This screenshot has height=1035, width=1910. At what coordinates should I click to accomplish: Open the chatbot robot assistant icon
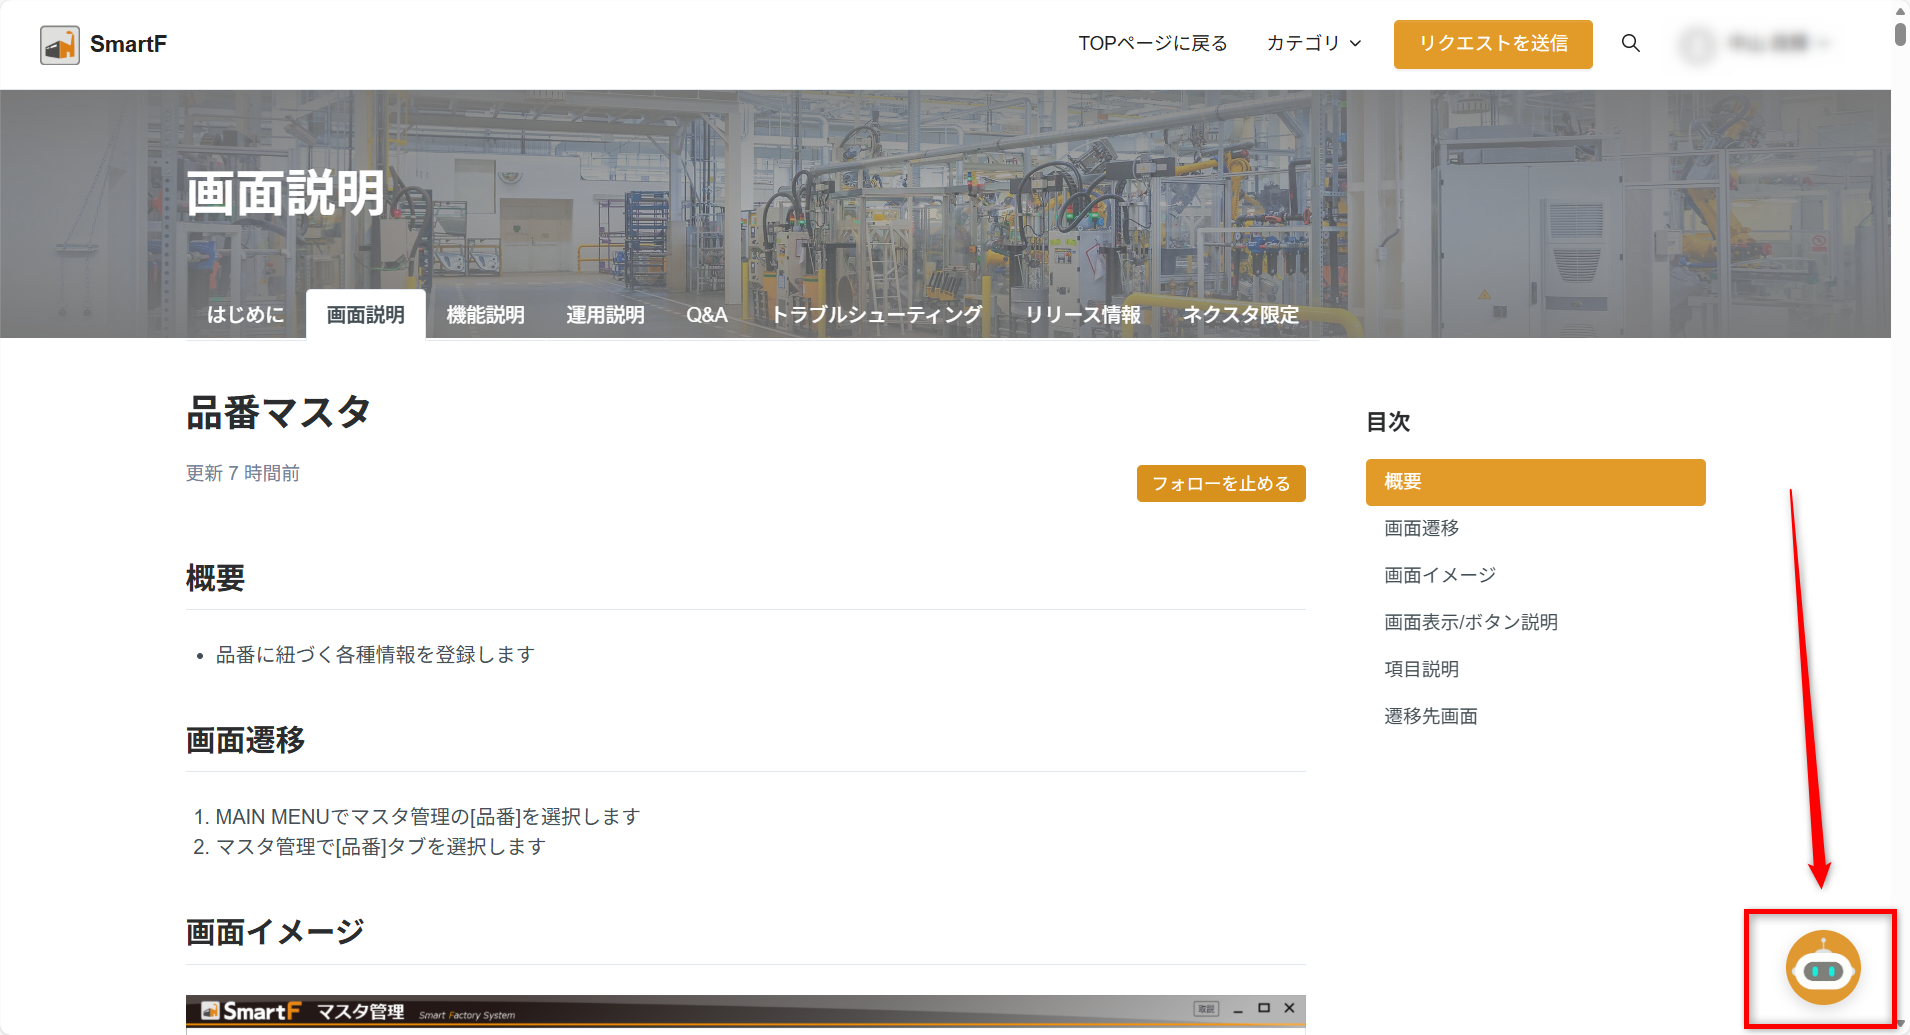tap(1822, 968)
